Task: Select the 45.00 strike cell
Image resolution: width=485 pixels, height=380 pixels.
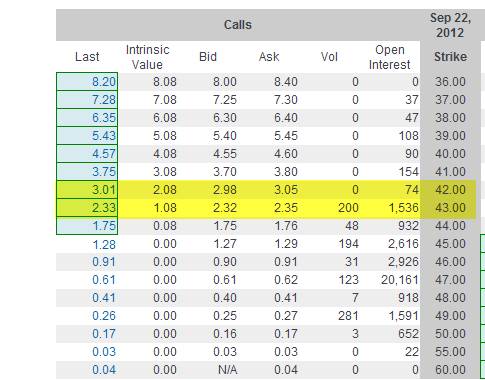Action: click(x=450, y=244)
